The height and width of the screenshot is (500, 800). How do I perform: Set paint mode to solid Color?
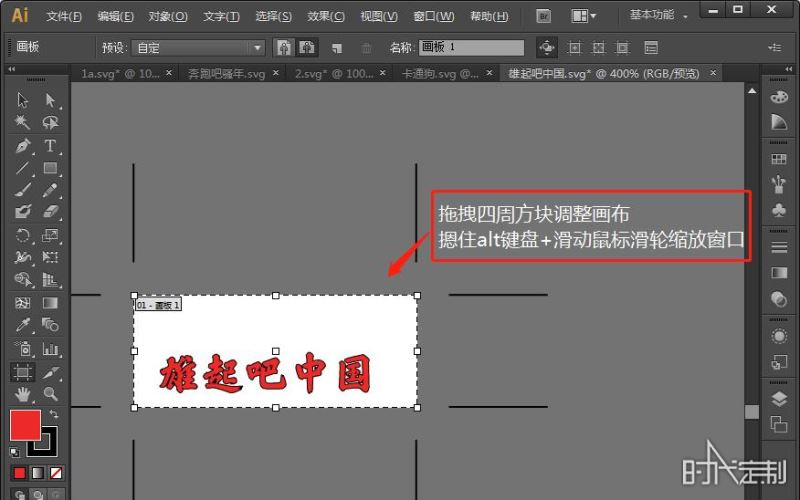19,473
